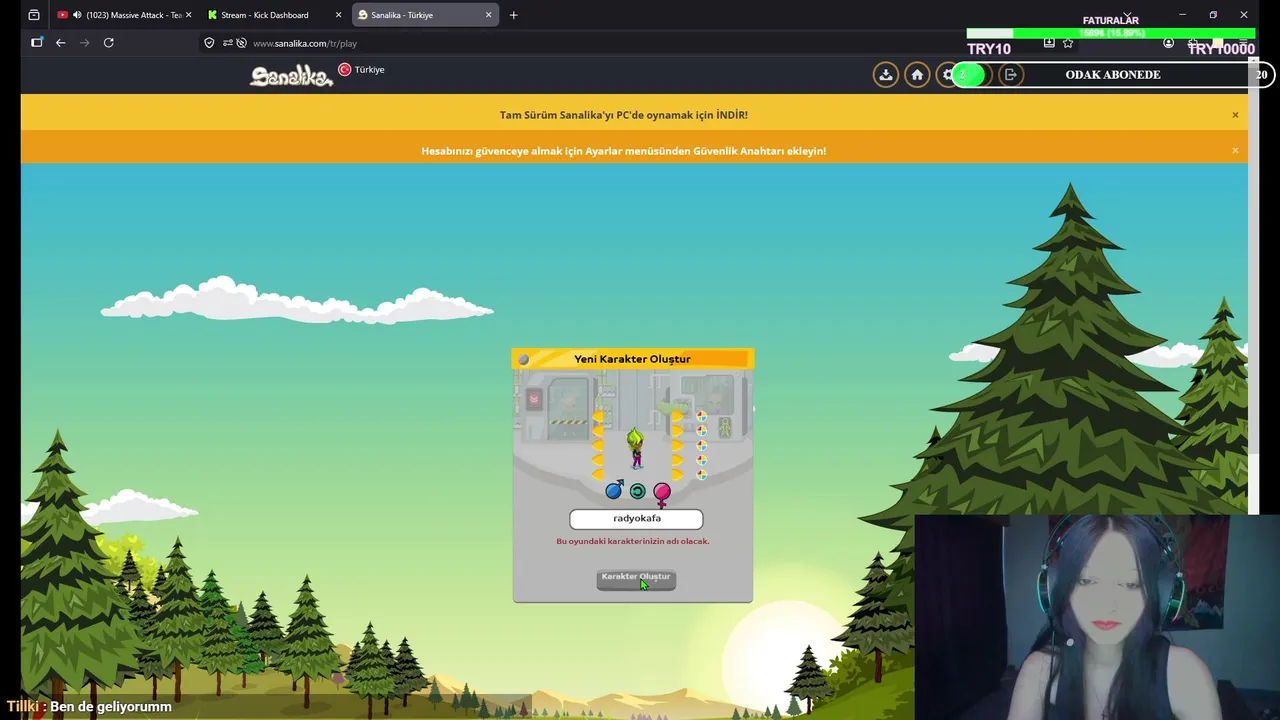Go to Sanalika home via house icon
This screenshot has width=1280, height=720.
click(917, 75)
